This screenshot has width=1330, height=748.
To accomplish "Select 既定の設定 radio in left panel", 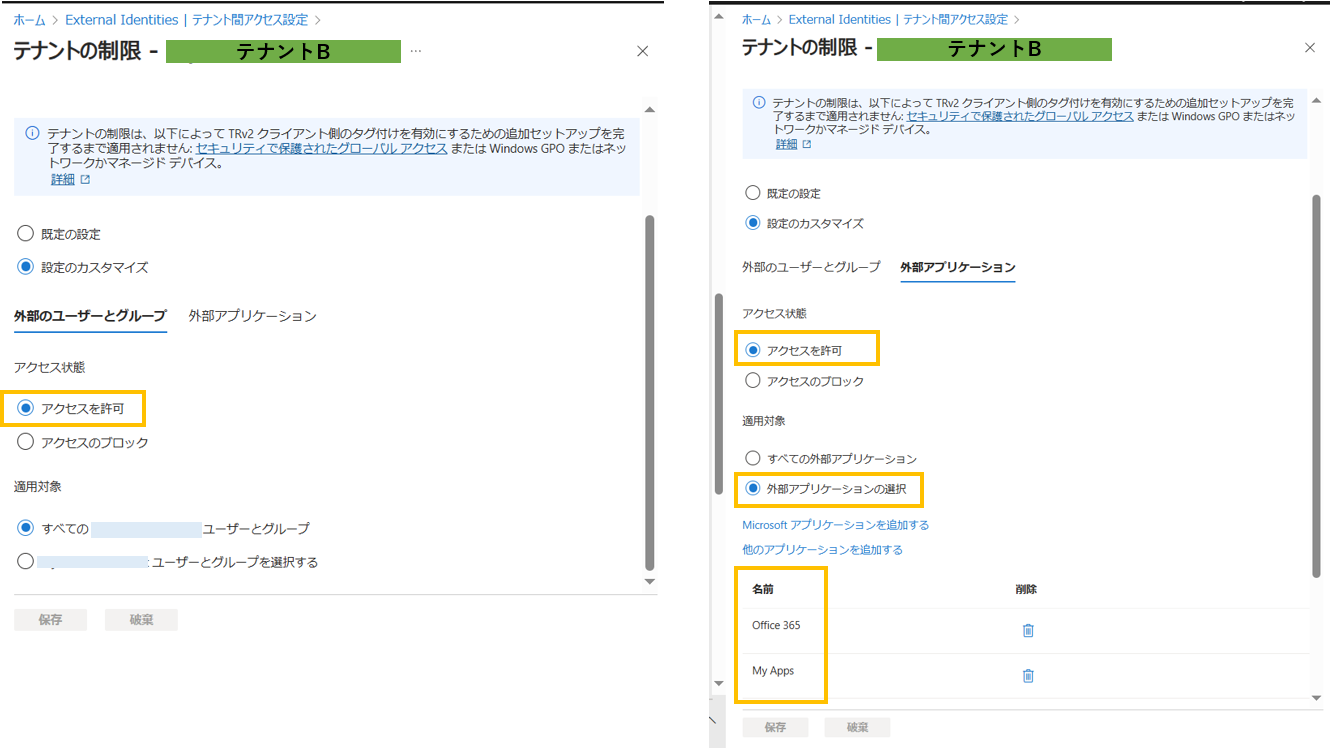I will tap(26, 234).
